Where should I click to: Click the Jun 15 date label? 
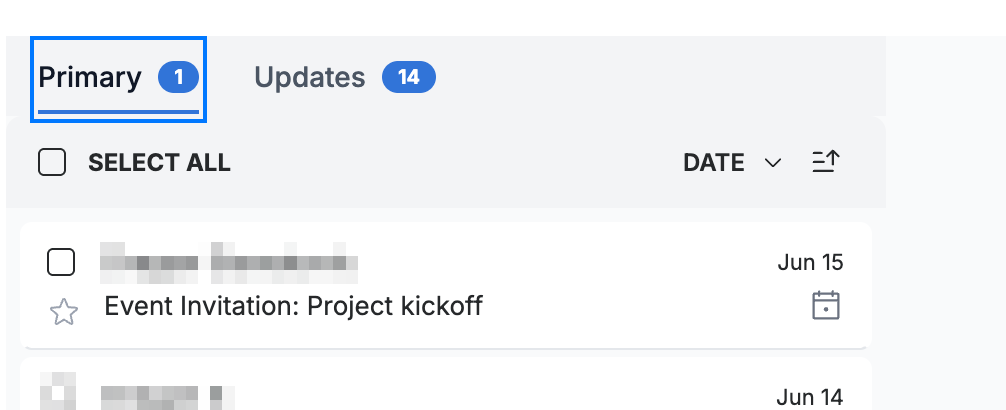[810, 262]
